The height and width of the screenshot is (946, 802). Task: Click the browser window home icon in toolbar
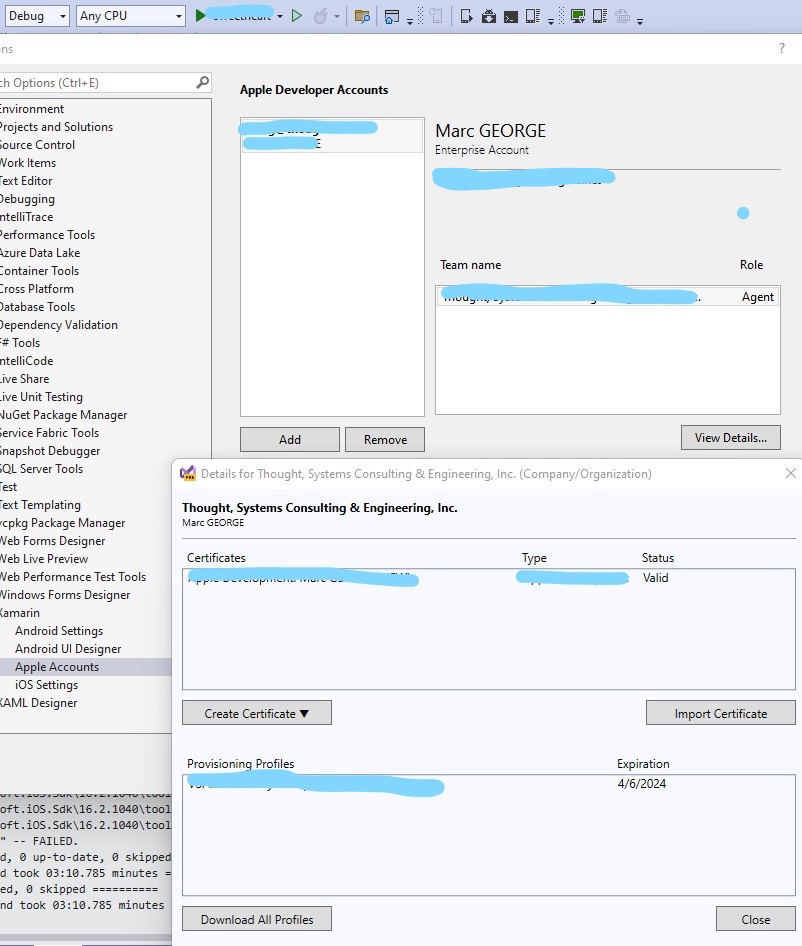pos(392,16)
